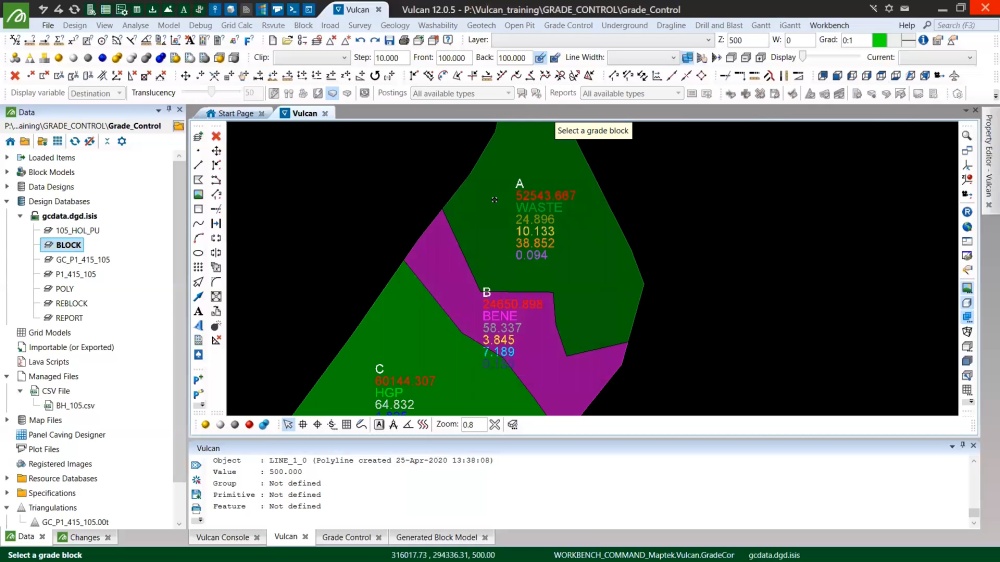Click the Translucency slider
The image size is (1000, 562).
pyautogui.click(x=211, y=93)
